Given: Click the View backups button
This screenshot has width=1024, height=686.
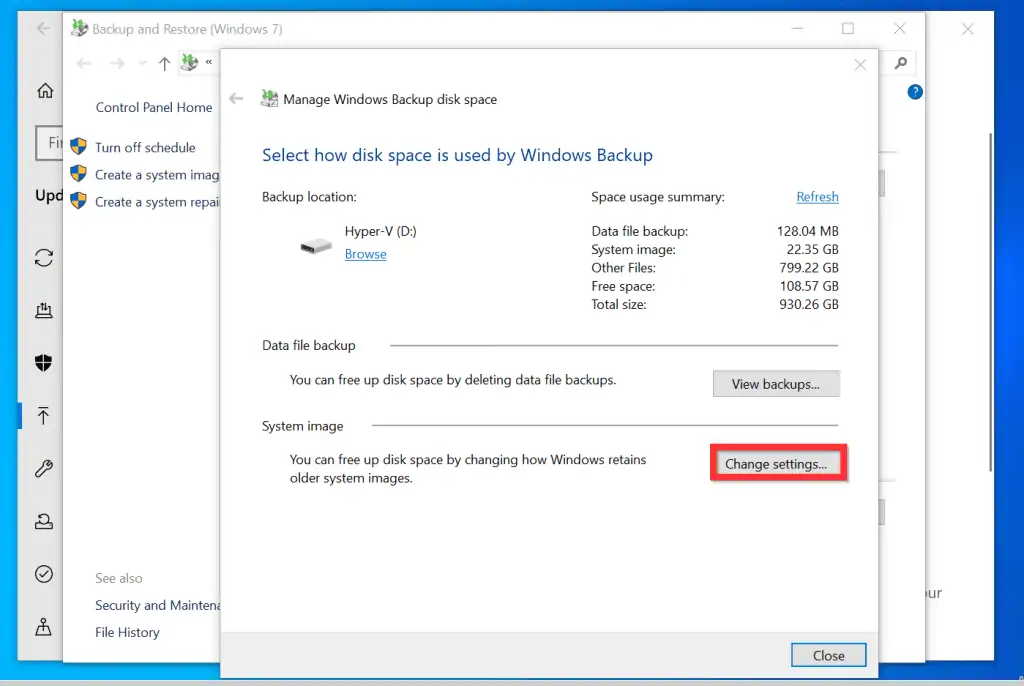Looking at the screenshot, I should pyautogui.click(x=776, y=383).
